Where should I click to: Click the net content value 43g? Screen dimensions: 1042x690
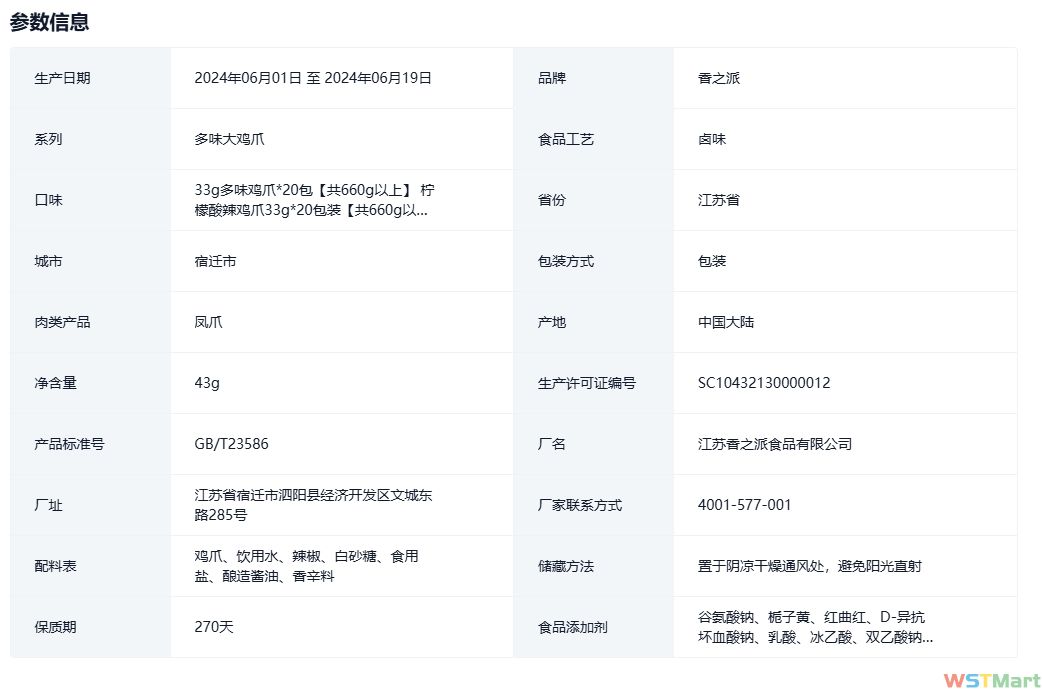tap(207, 383)
